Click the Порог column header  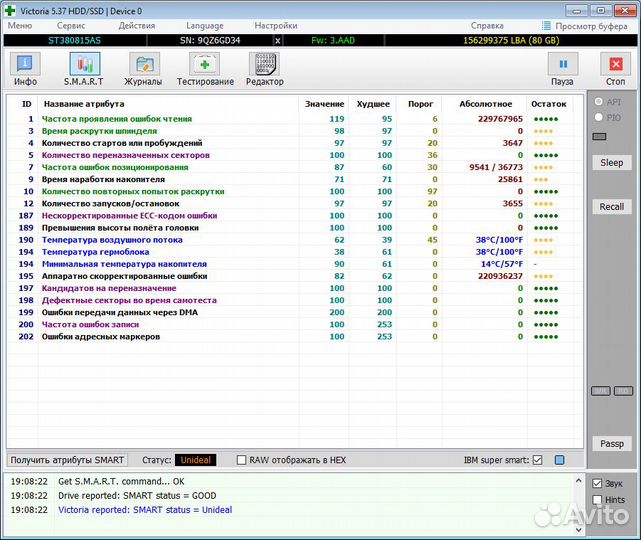(x=420, y=104)
